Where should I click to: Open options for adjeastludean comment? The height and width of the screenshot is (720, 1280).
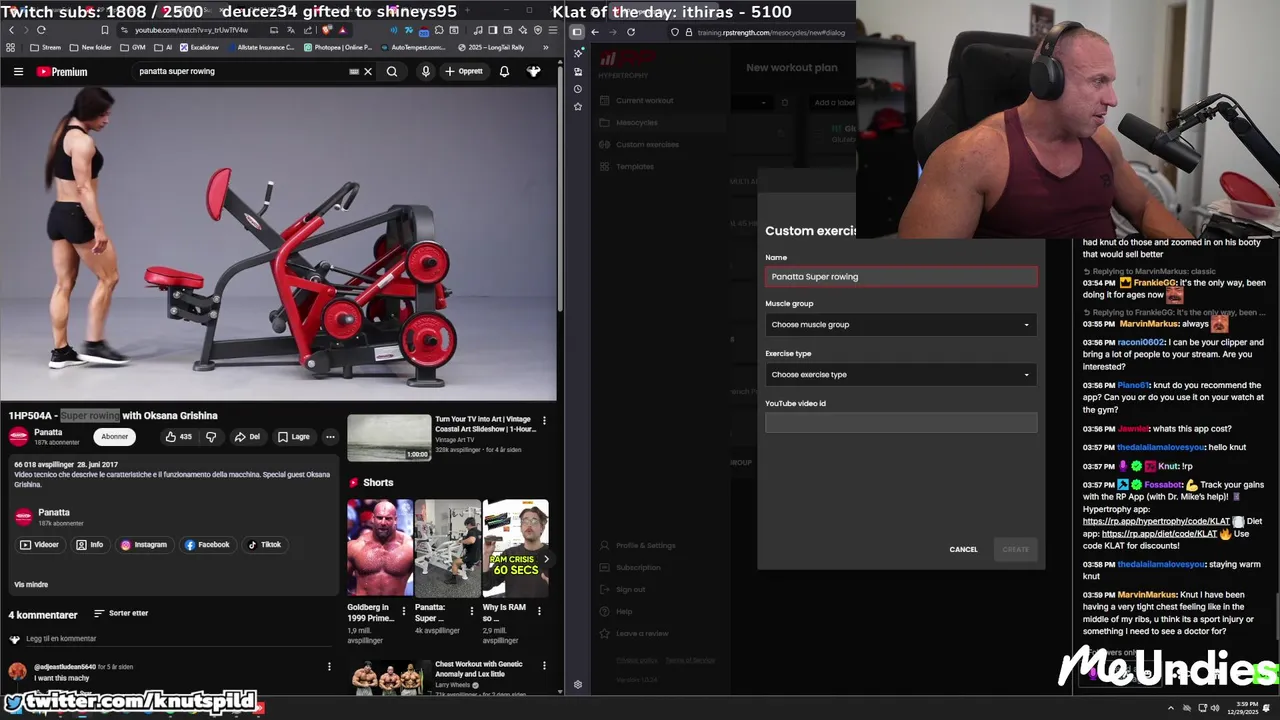pos(329,667)
